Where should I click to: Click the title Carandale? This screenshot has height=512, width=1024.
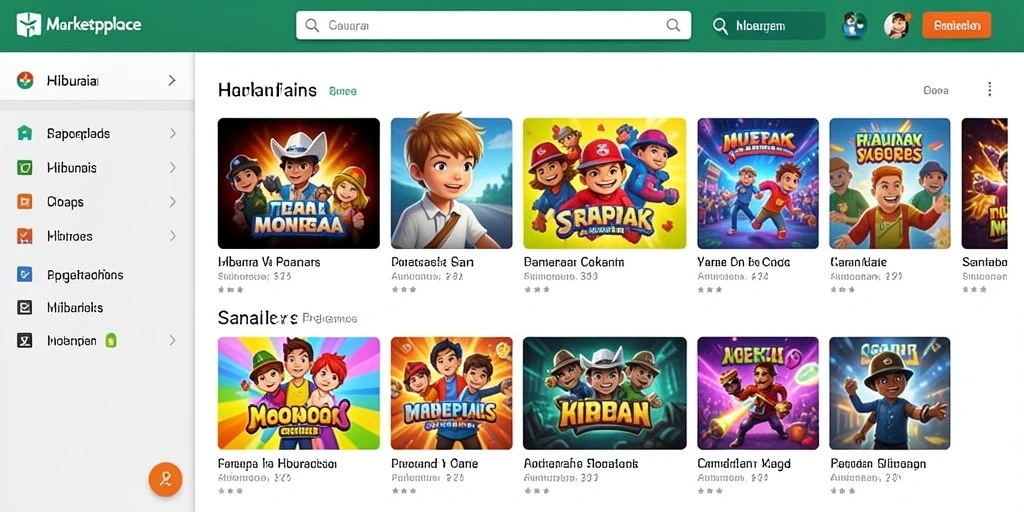[x=858, y=262]
